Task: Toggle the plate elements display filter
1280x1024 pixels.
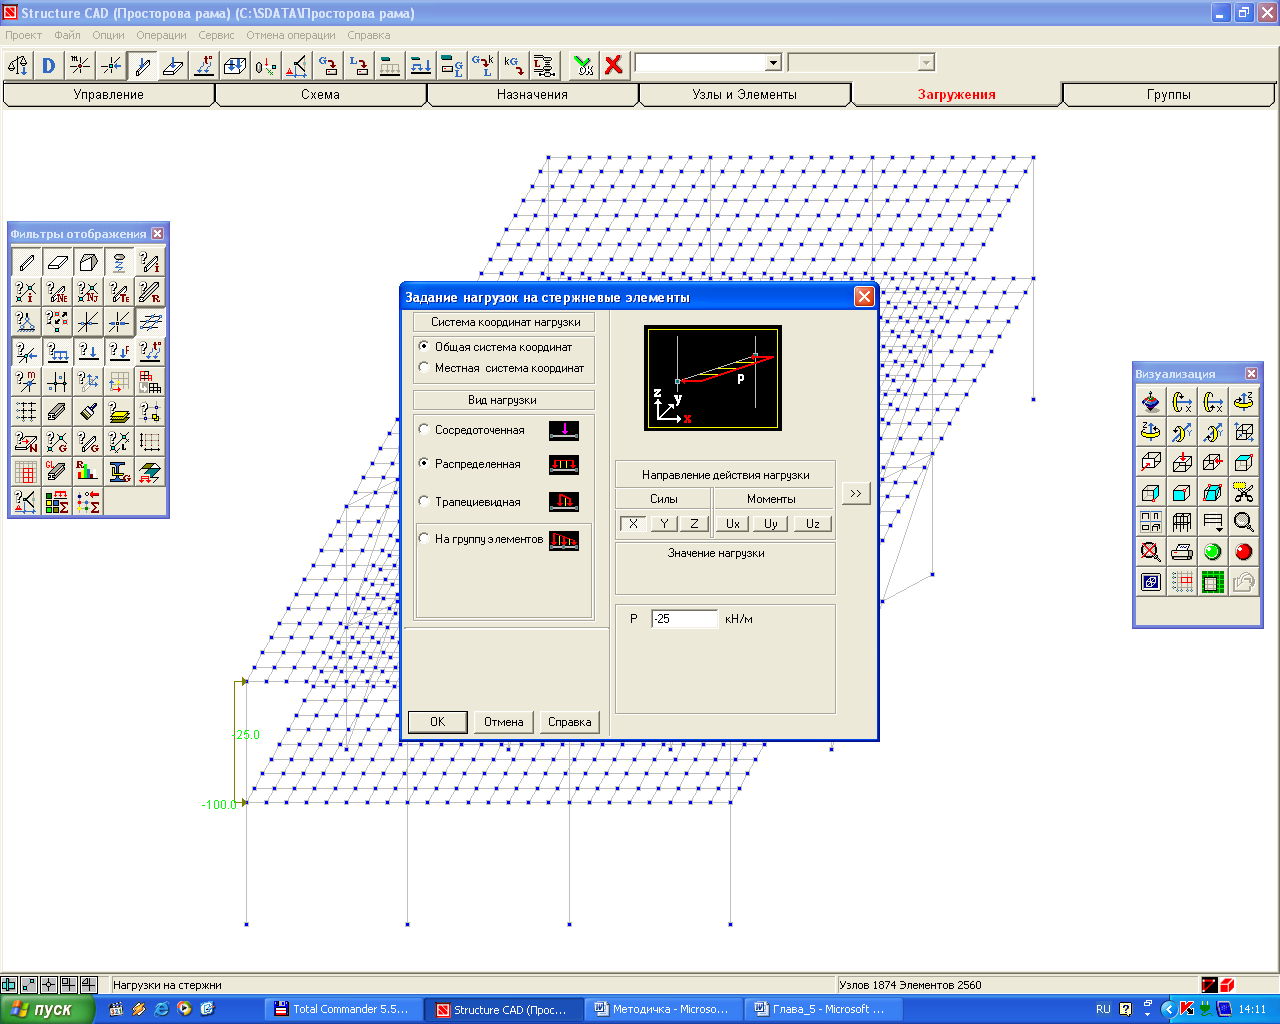Action: 57,262
